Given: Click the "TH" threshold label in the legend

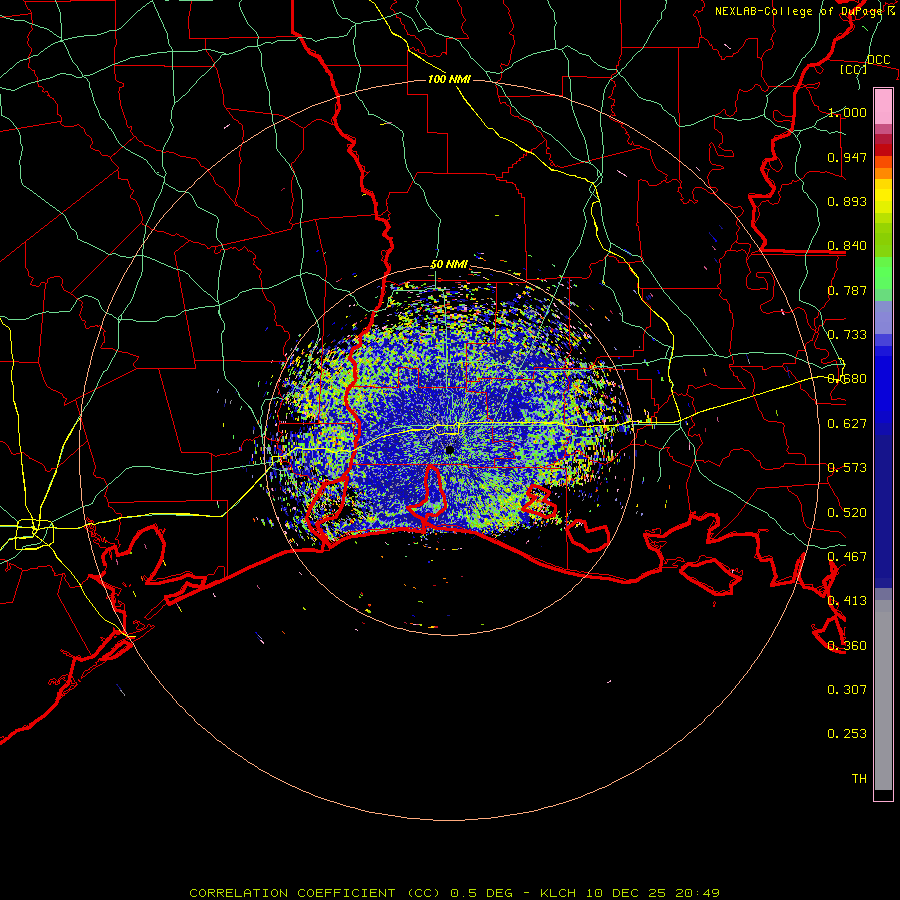Looking at the screenshot, I should [x=859, y=779].
